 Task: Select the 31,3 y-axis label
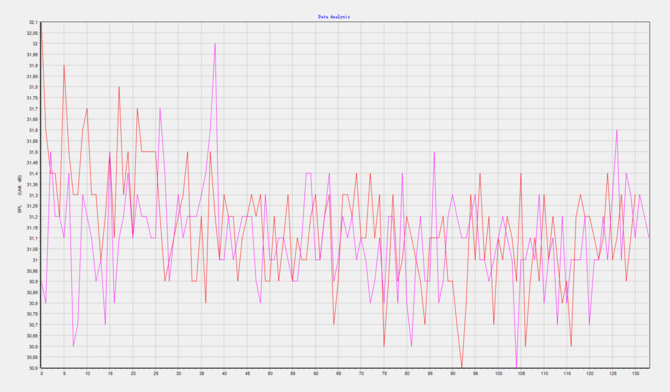pos(33,195)
